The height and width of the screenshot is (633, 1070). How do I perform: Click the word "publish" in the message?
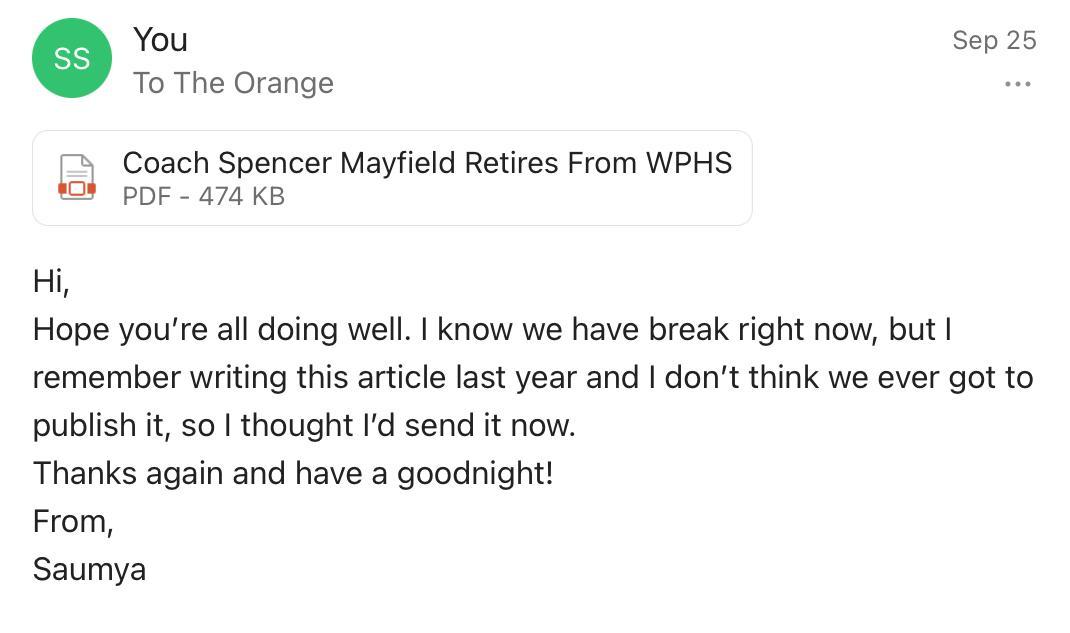[83, 425]
